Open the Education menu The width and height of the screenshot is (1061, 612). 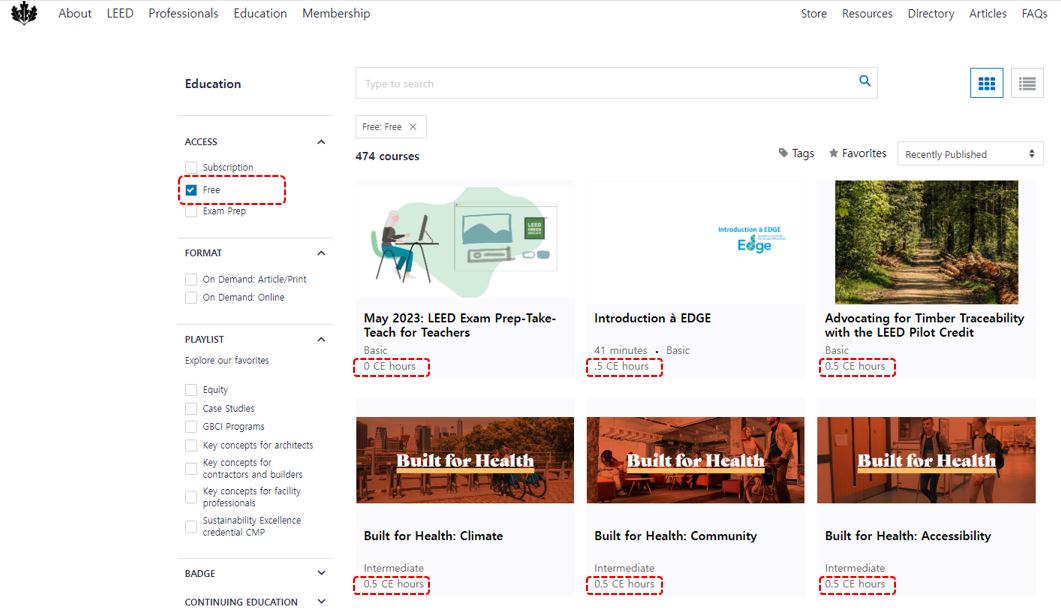(260, 14)
